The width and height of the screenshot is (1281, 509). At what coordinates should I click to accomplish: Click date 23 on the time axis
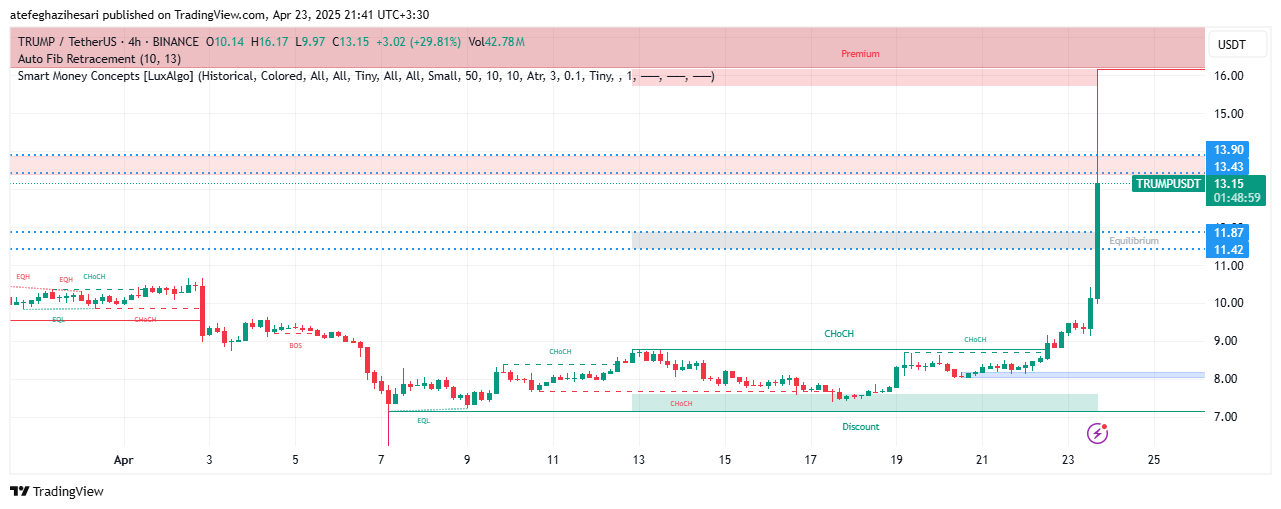1069,461
